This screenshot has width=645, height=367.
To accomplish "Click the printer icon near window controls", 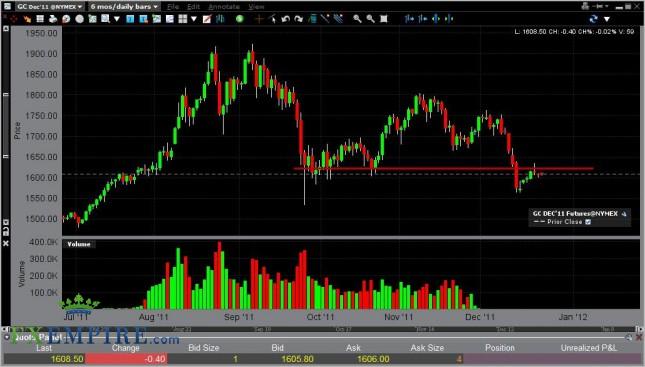I will pos(585,7).
